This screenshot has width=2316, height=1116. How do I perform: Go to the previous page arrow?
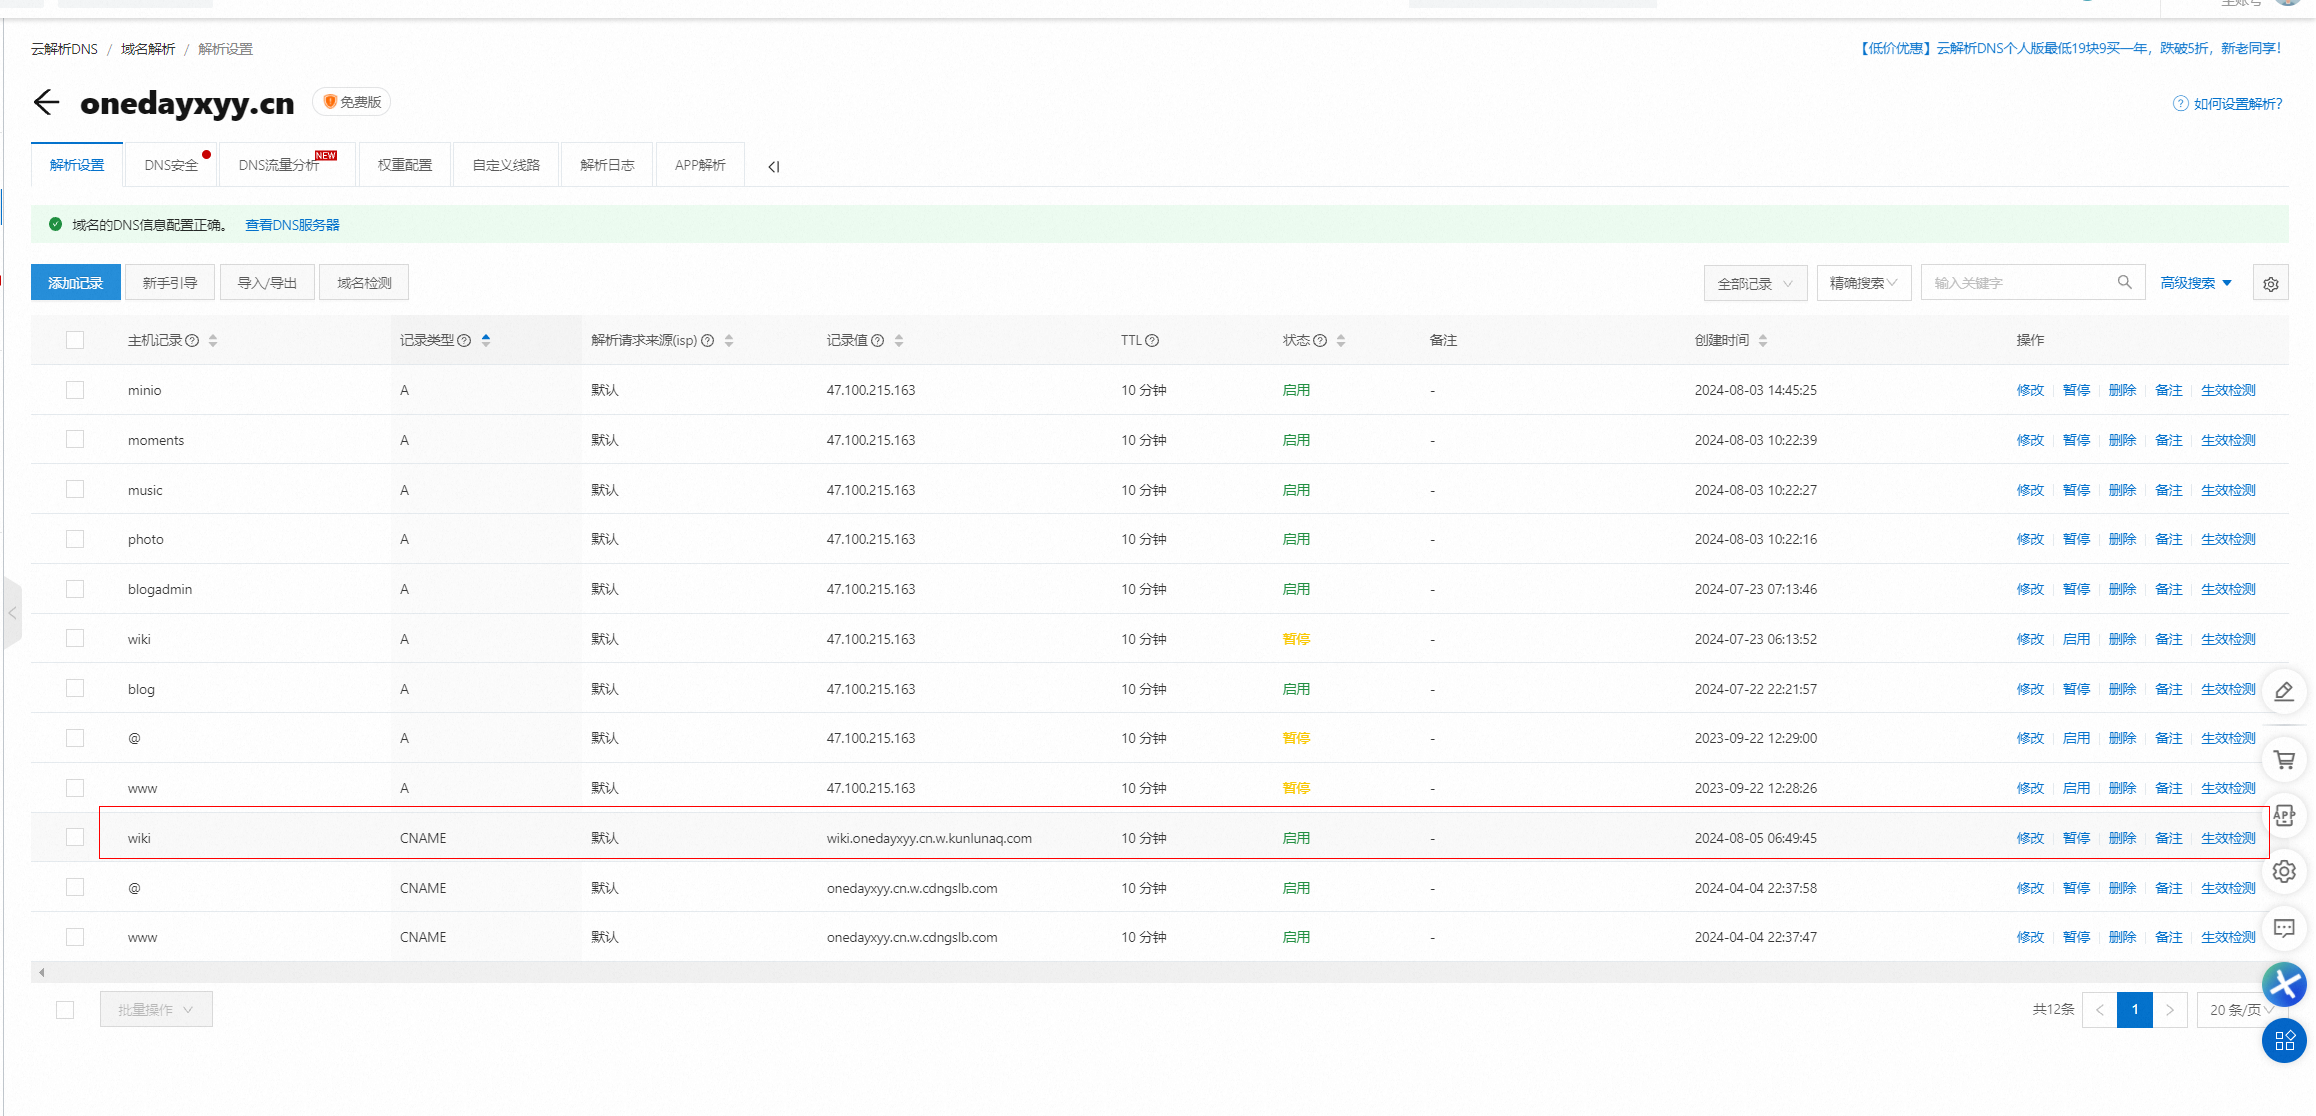coord(2100,1010)
